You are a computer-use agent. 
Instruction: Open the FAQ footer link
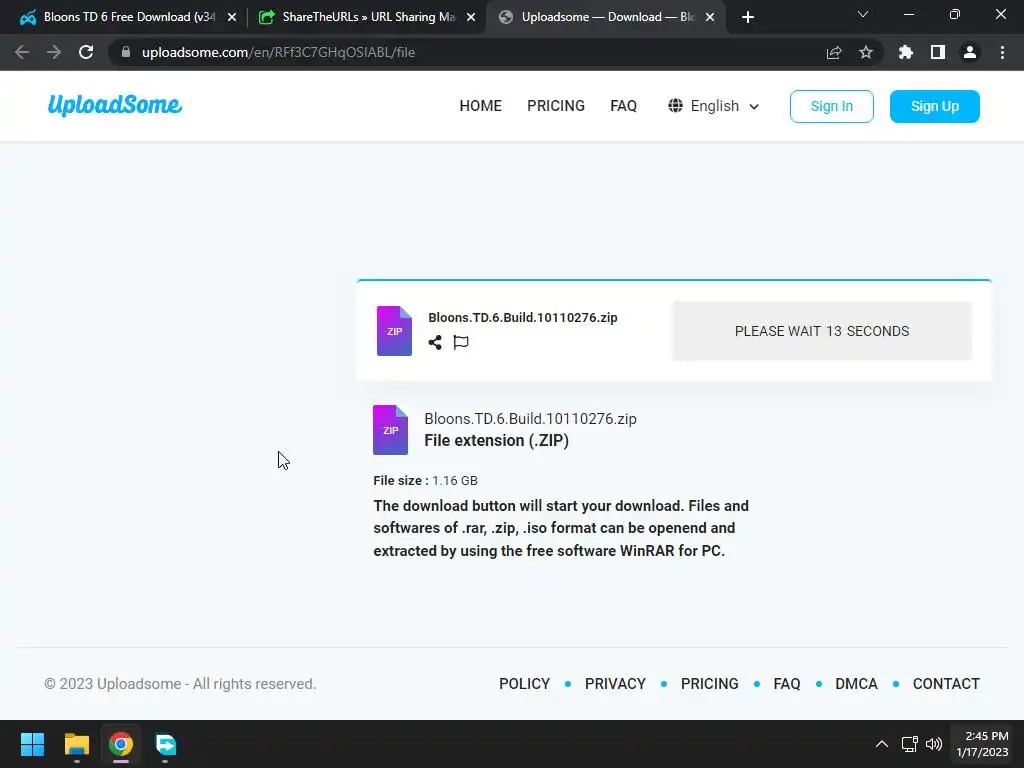coord(787,684)
